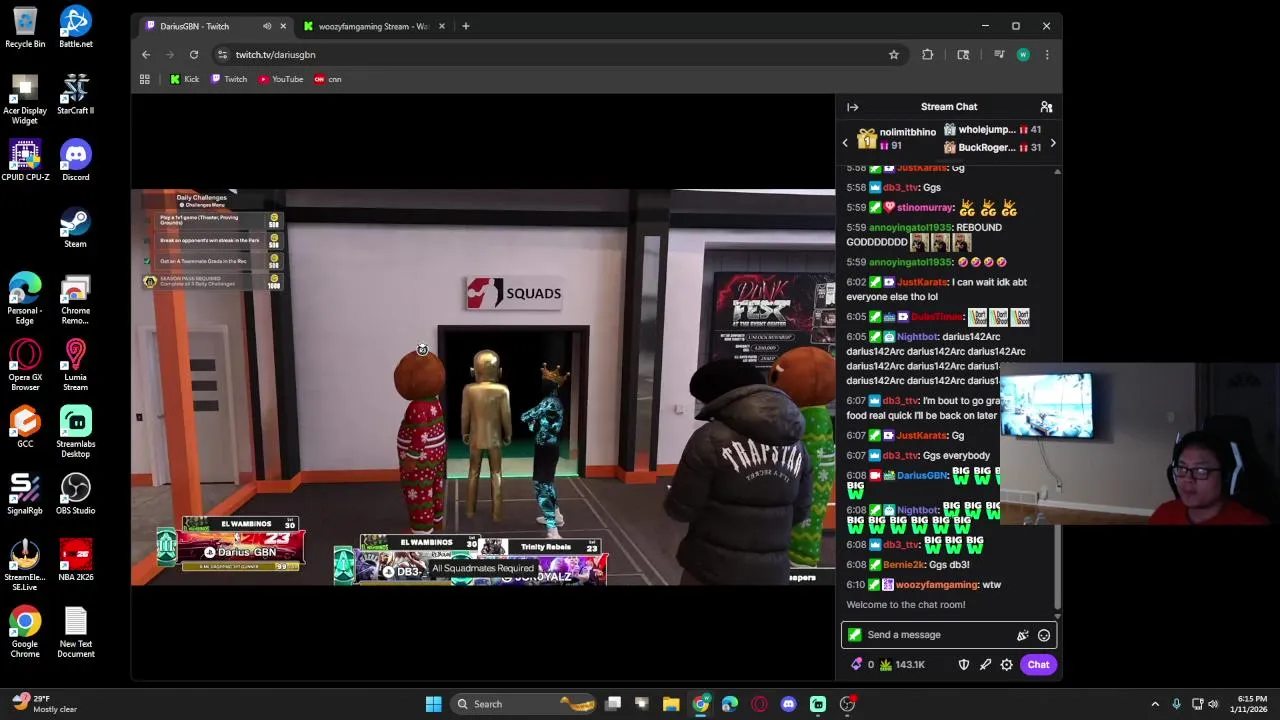Mute the DariusGBN Twitch tab audio
Image resolution: width=1280 pixels, height=720 pixels.
pos(266,26)
